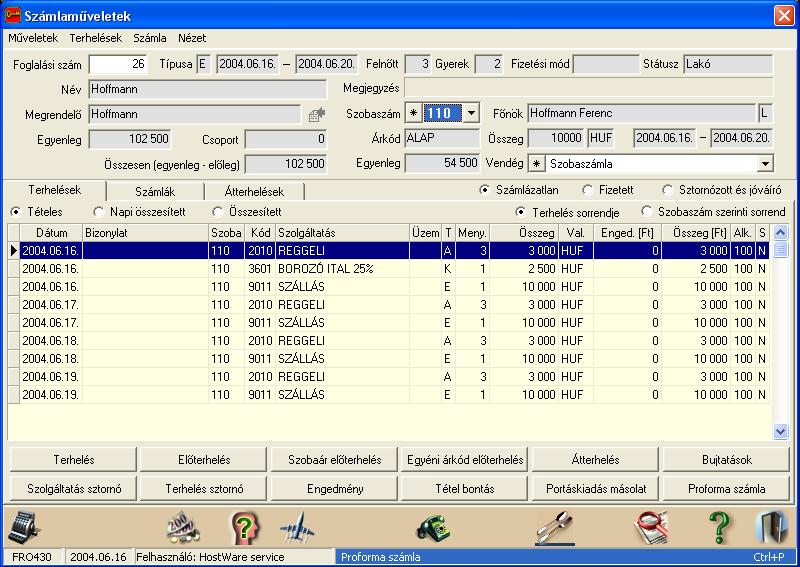
Task: Click Terhelés sztornó button
Action: click(204, 488)
